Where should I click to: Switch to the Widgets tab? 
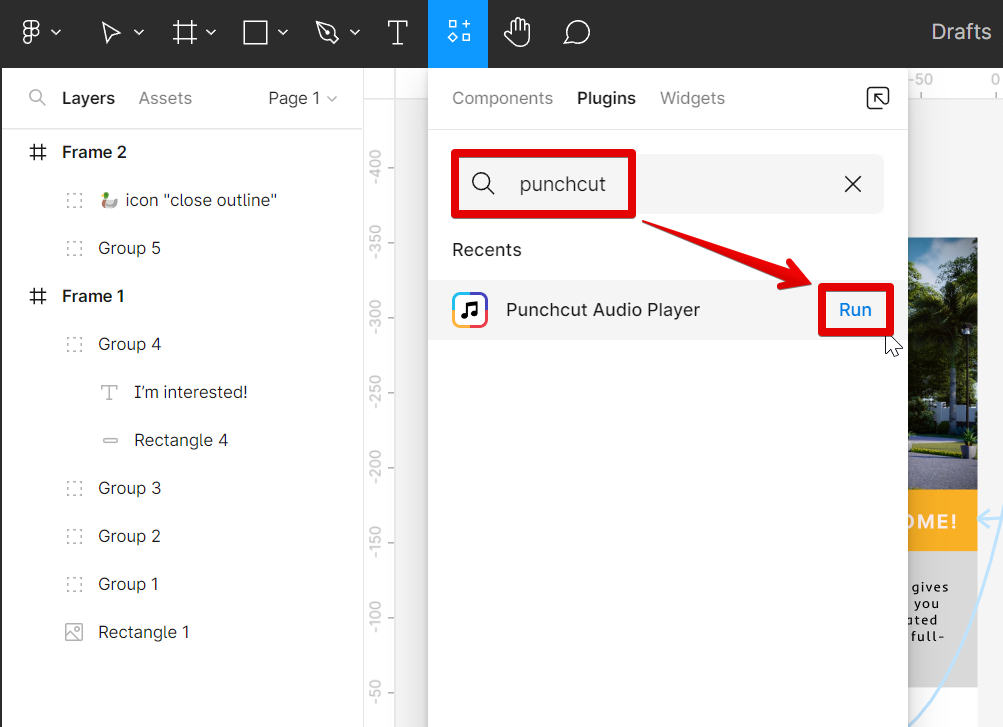click(x=692, y=98)
